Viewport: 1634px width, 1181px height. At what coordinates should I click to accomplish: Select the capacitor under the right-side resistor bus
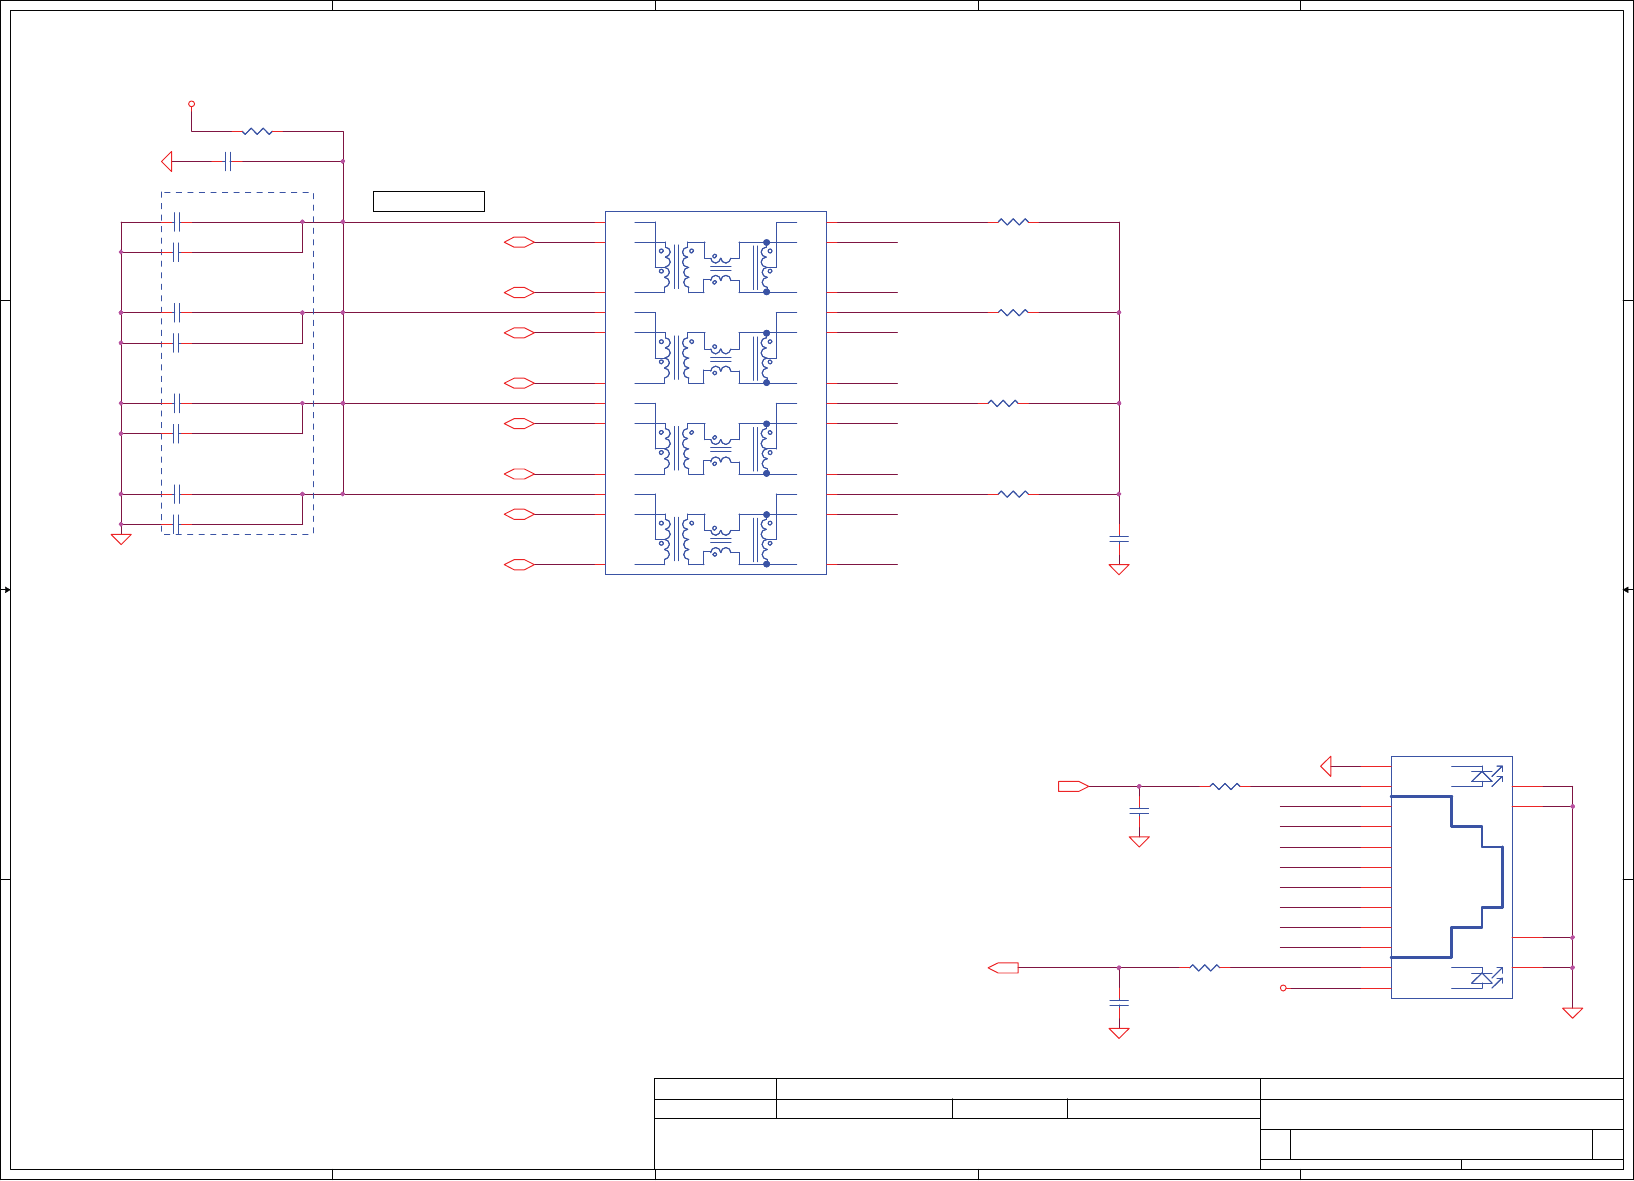pyautogui.click(x=1119, y=539)
